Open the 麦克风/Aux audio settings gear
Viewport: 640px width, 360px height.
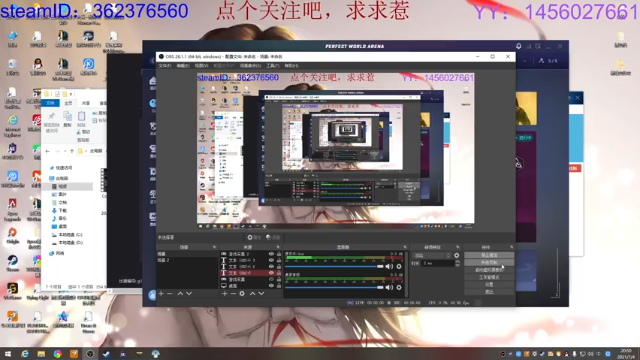pyautogui.click(x=399, y=267)
